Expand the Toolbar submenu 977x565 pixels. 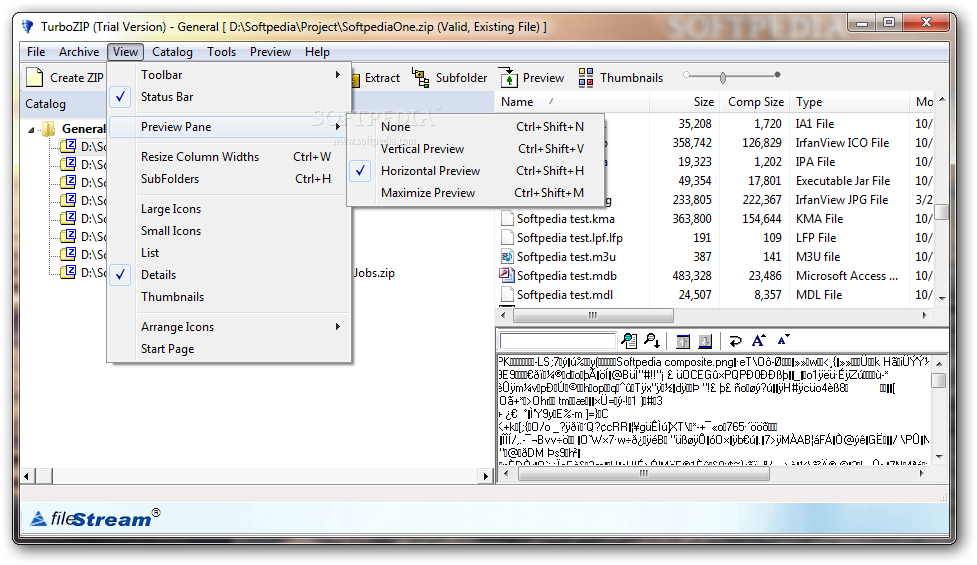click(x=228, y=75)
